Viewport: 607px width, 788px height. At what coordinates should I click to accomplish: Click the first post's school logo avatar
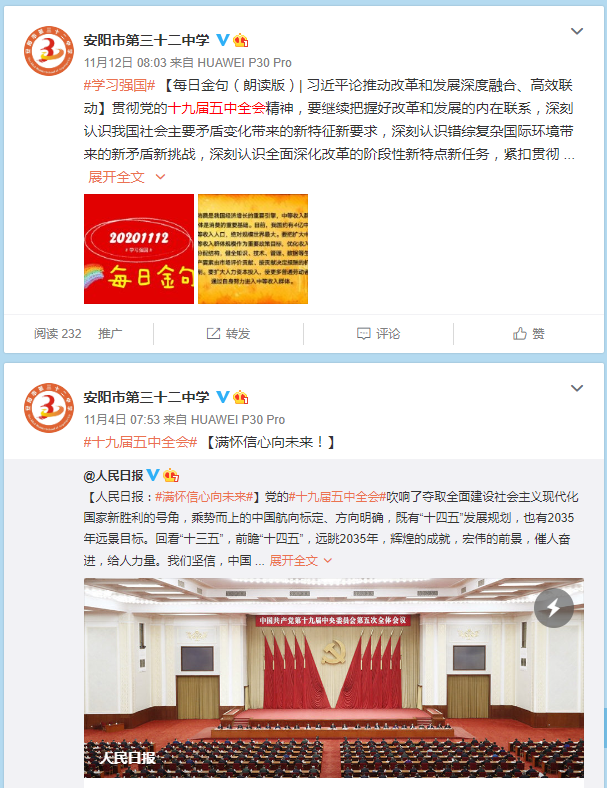tap(49, 51)
